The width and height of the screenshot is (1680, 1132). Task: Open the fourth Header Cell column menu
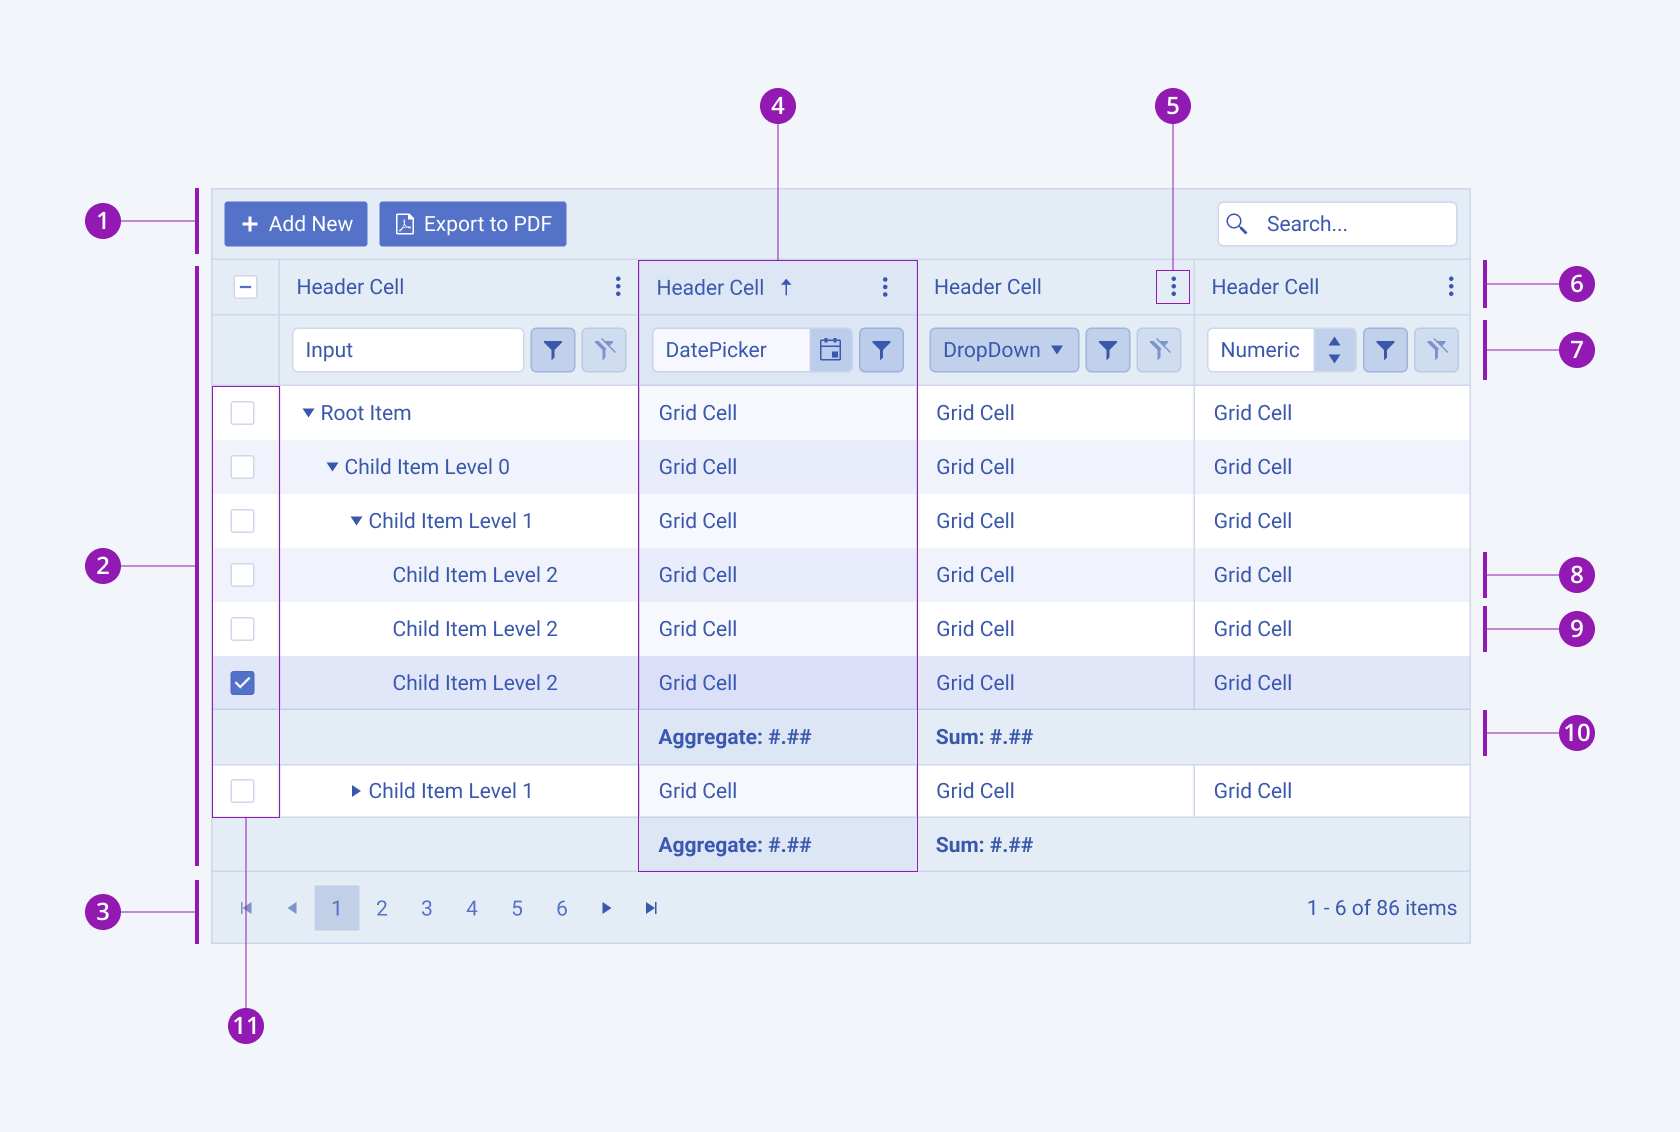tap(1451, 287)
